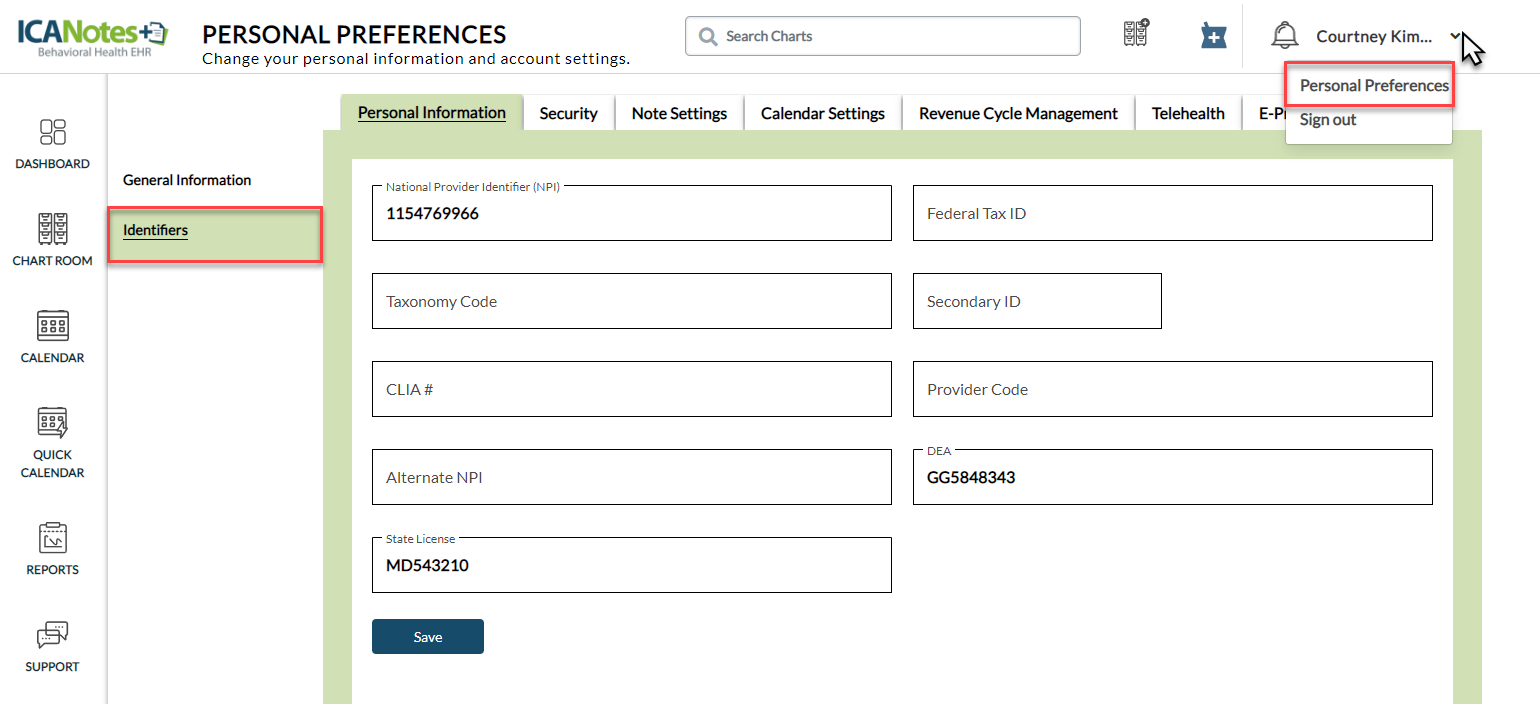Open Support chat icon in sidebar
The width and height of the screenshot is (1540, 704).
pos(52,646)
